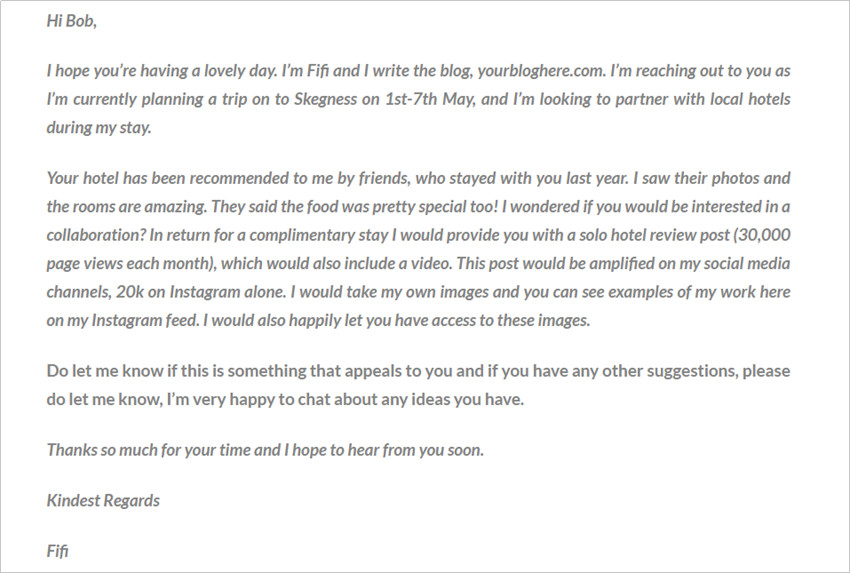Click the word 'Skegness' in first paragraph
Viewport: 850px width, 573px height.
click(x=325, y=100)
